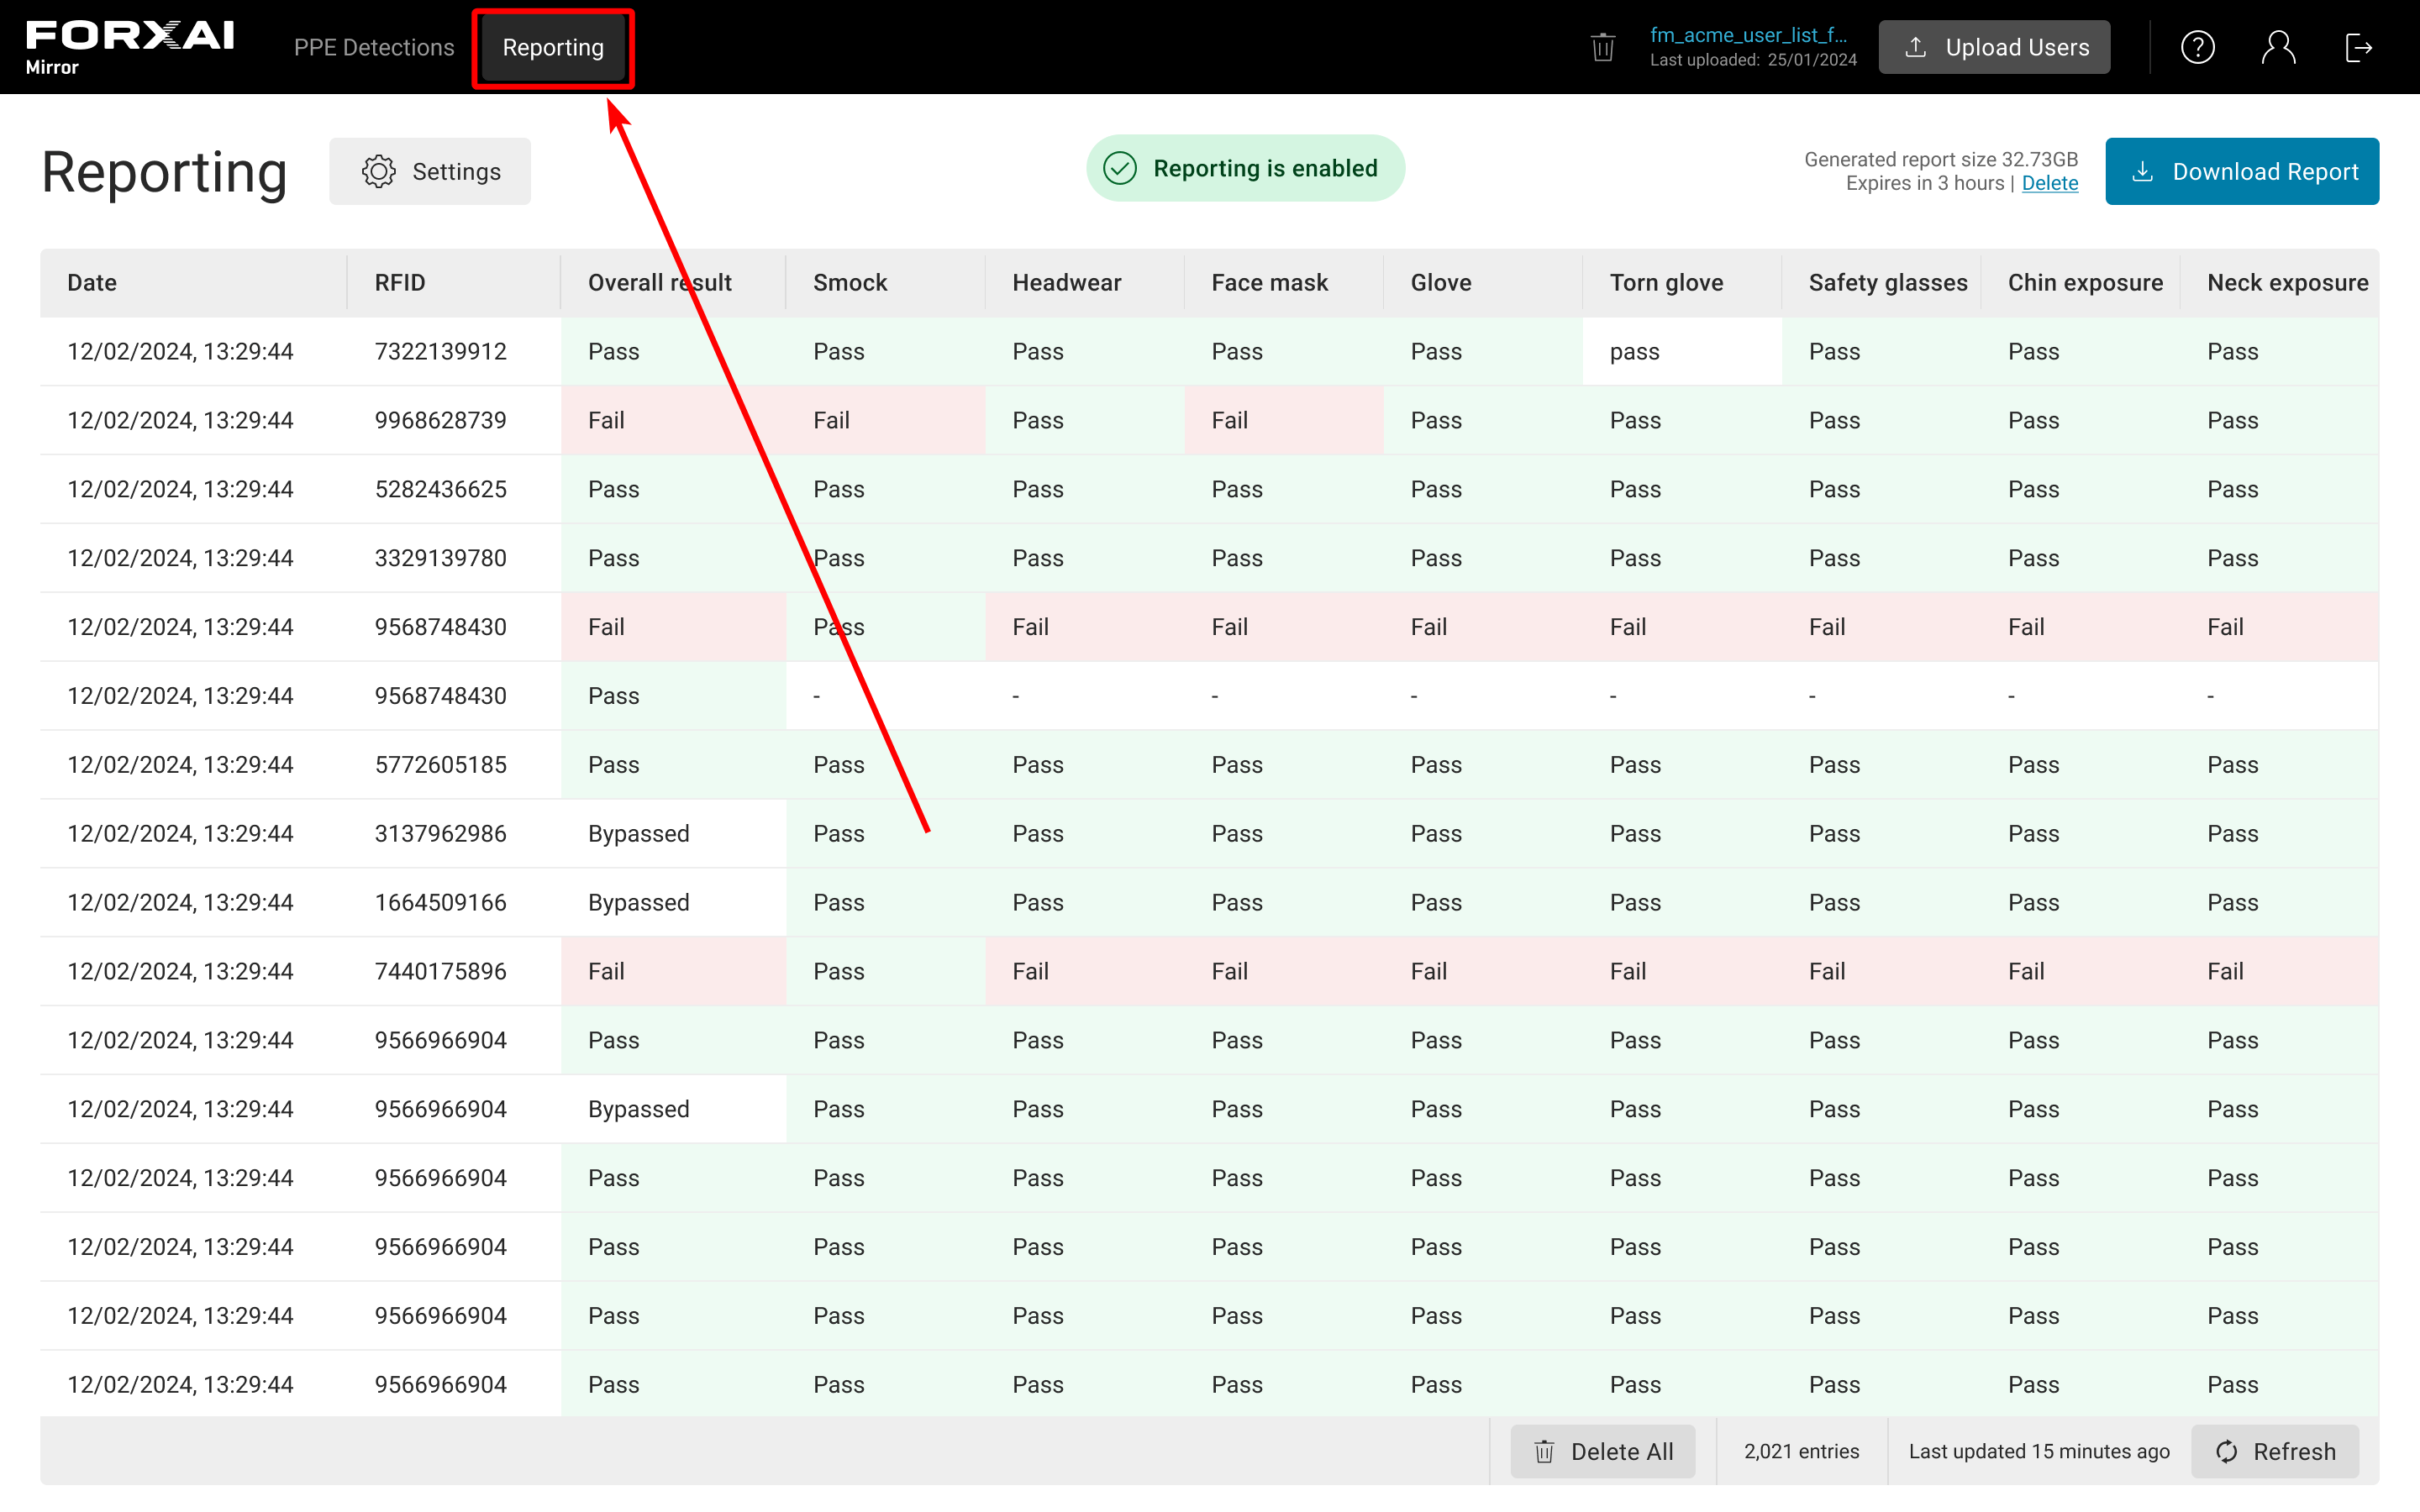Select the row with RFID 7322139912
This screenshot has height=1512, width=2420.
coord(440,351)
